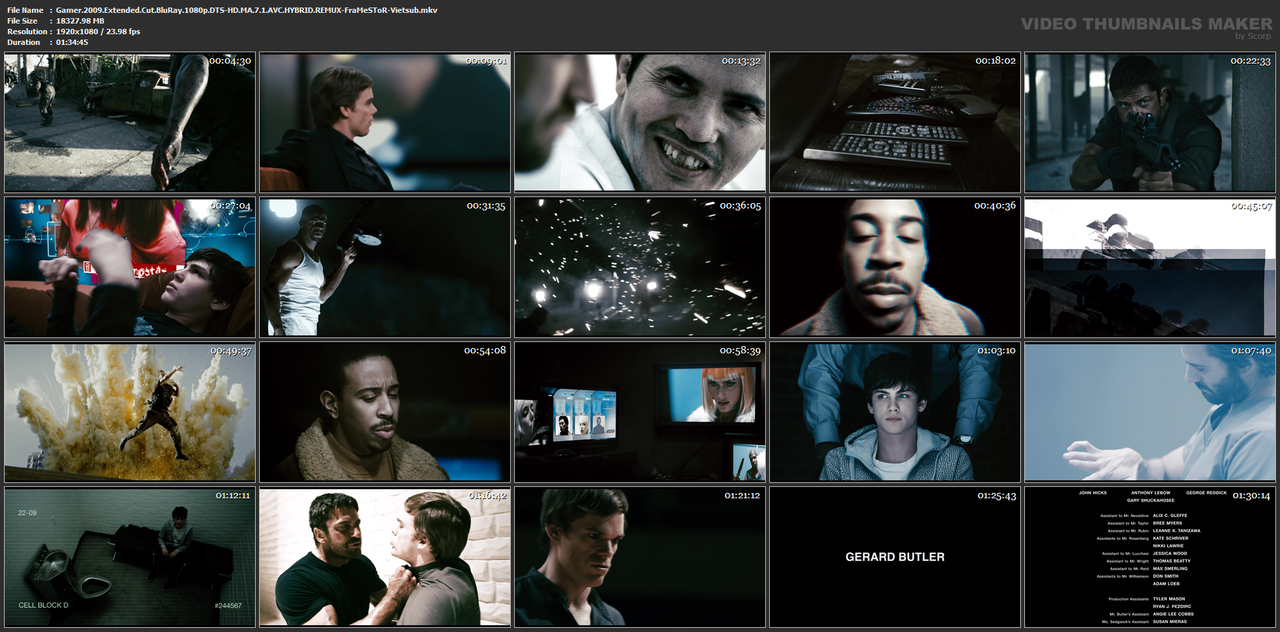Open the thumbnail stamped 00:04:30
Screen dimensions: 1280x632
pyautogui.click(x=130, y=122)
